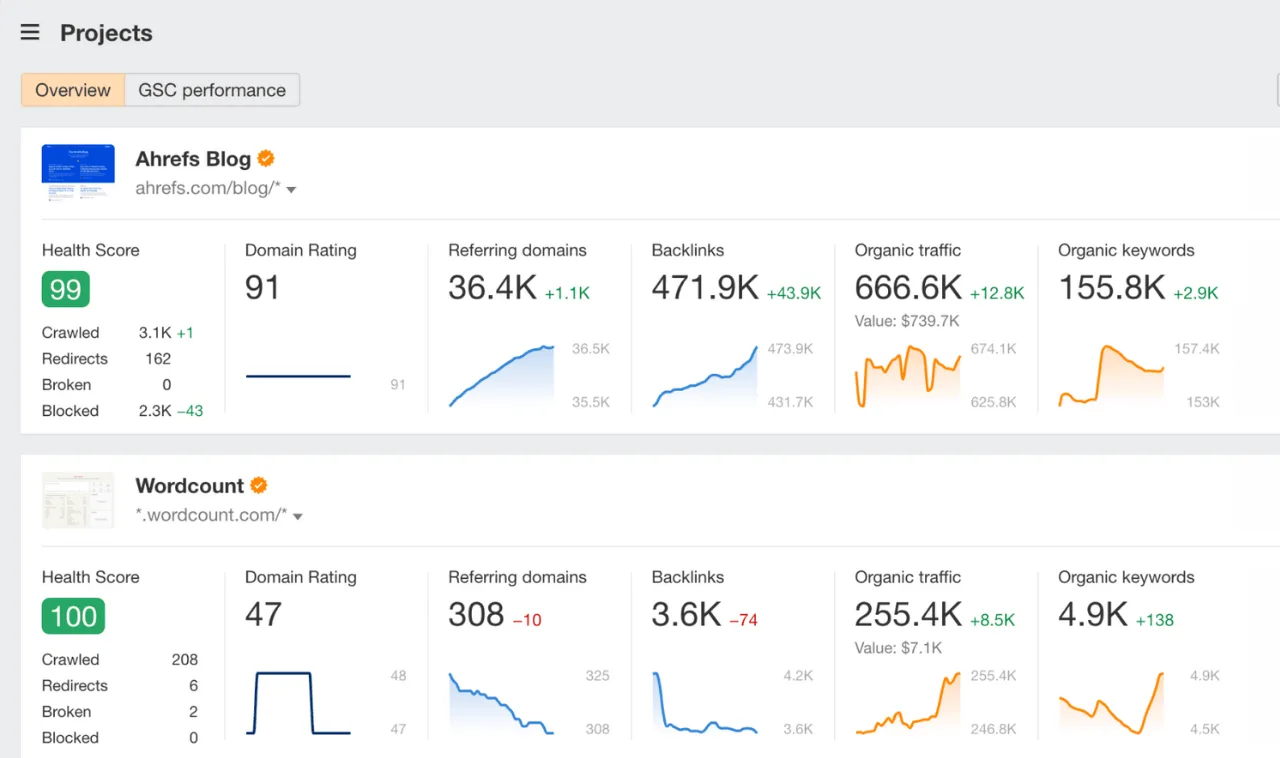Click the Wordcount Redirects count 6
The image size is (1280, 758).
(x=193, y=686)
